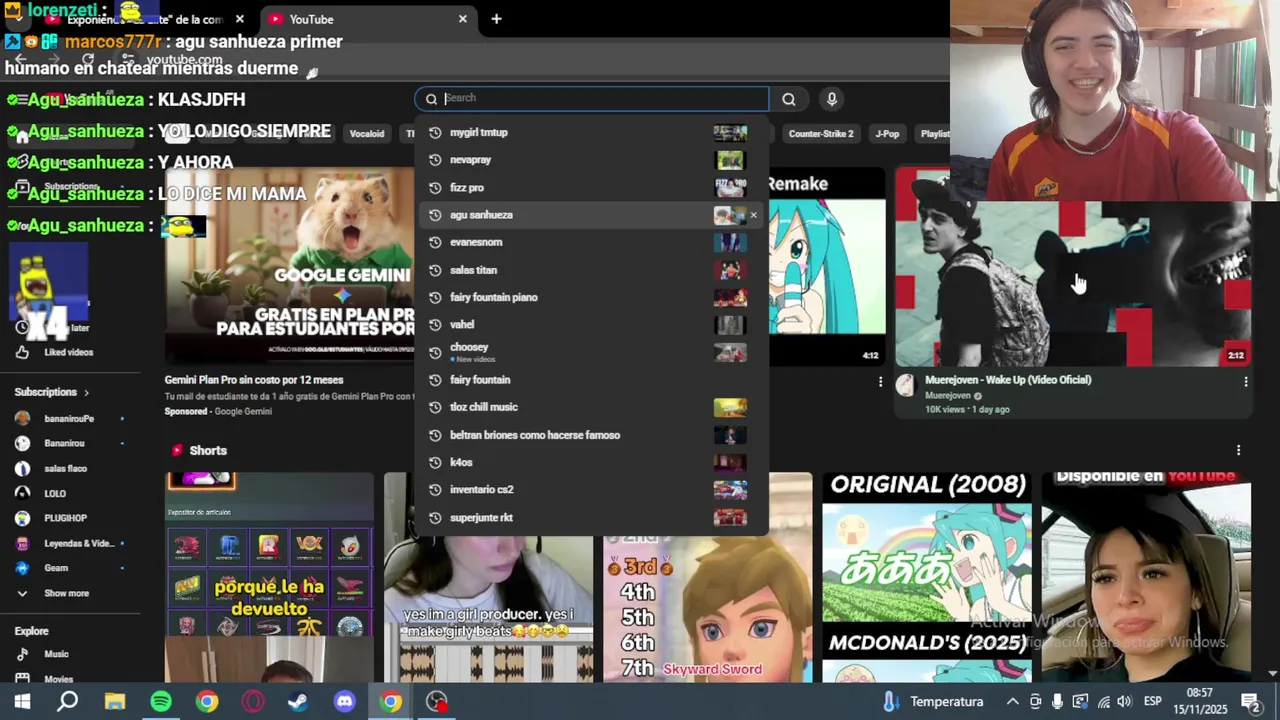Open the three-dot menu for Muerejoven Wake Up

tap(1245, 382)
